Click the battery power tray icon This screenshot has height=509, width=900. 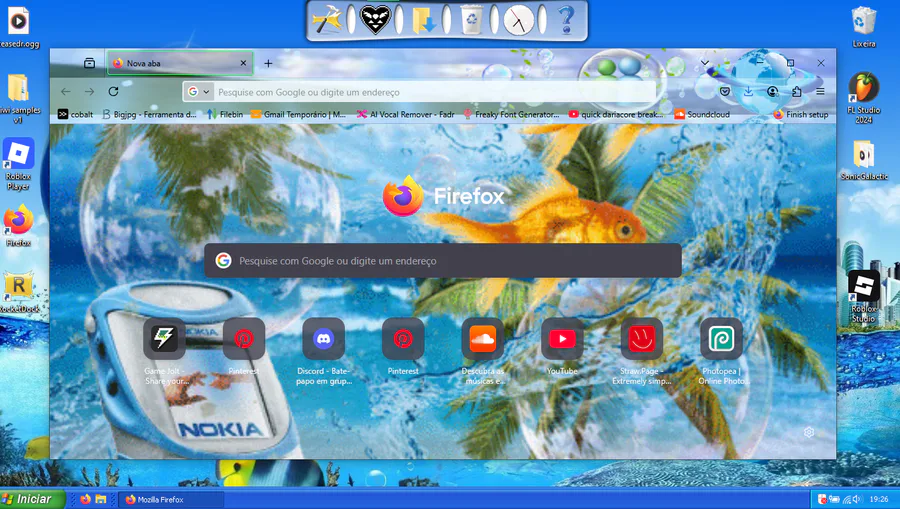[834, 500]
